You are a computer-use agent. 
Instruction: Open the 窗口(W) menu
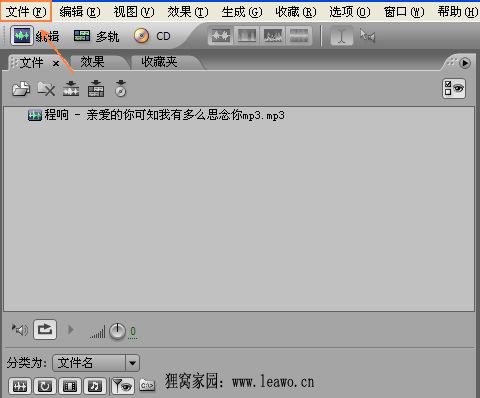point(404,12)
